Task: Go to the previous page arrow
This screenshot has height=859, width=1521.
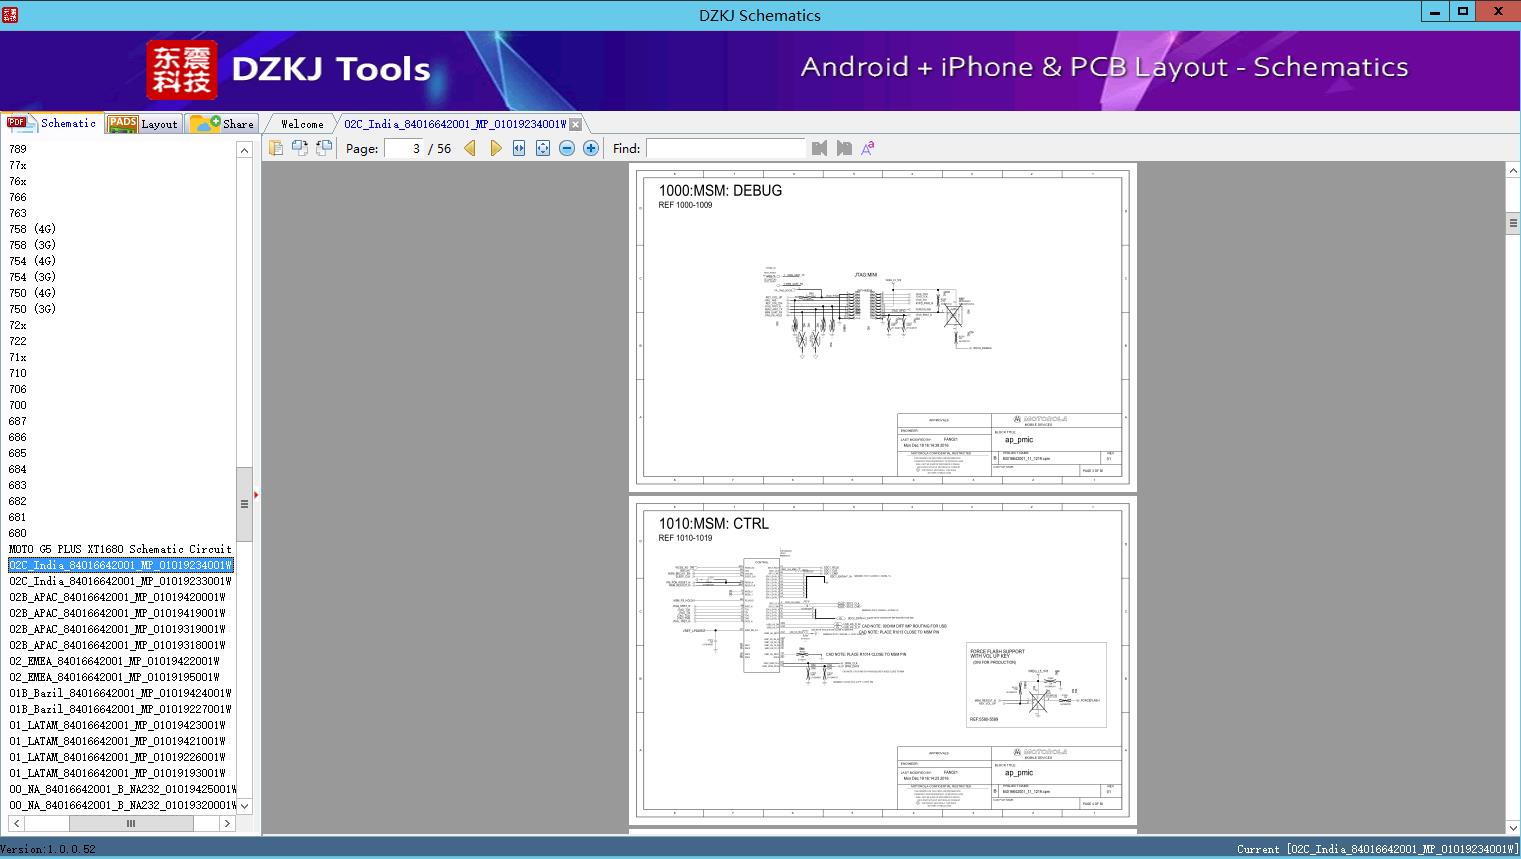Action: click(470, 148)
